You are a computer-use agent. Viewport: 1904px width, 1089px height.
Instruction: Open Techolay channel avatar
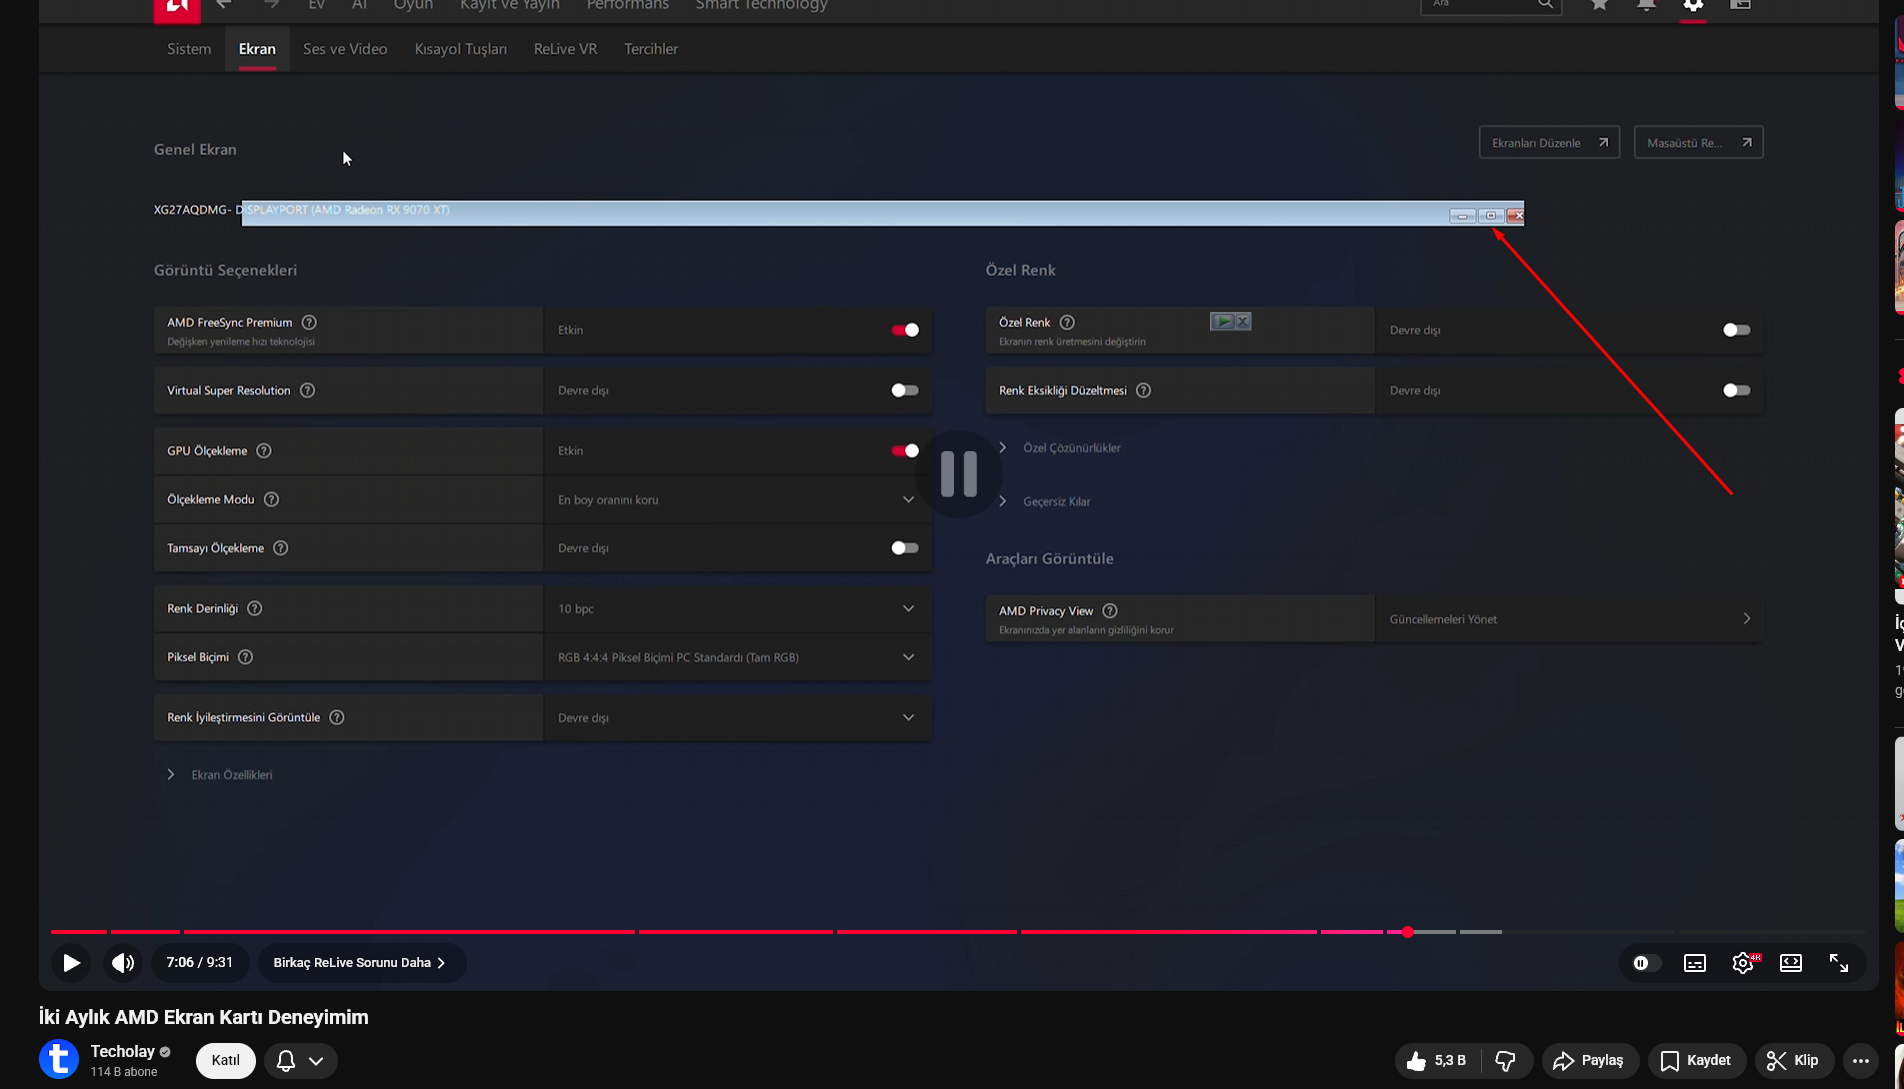pos(59,1060)
